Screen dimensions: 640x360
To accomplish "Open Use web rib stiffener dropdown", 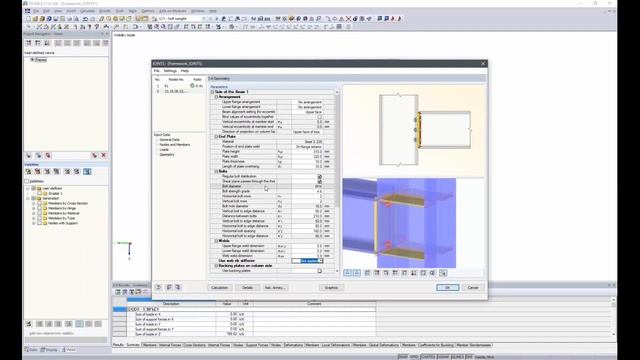I will [321, 261].
